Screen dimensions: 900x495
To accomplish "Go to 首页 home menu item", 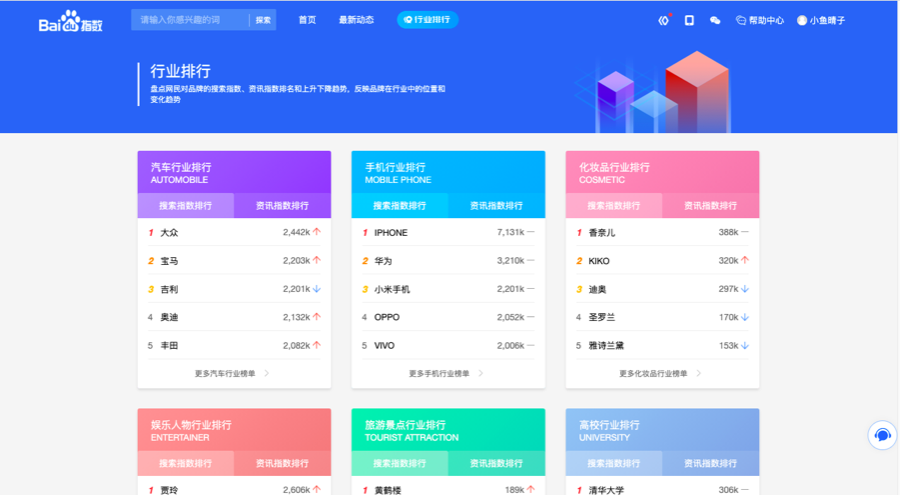I will (307, 20).
